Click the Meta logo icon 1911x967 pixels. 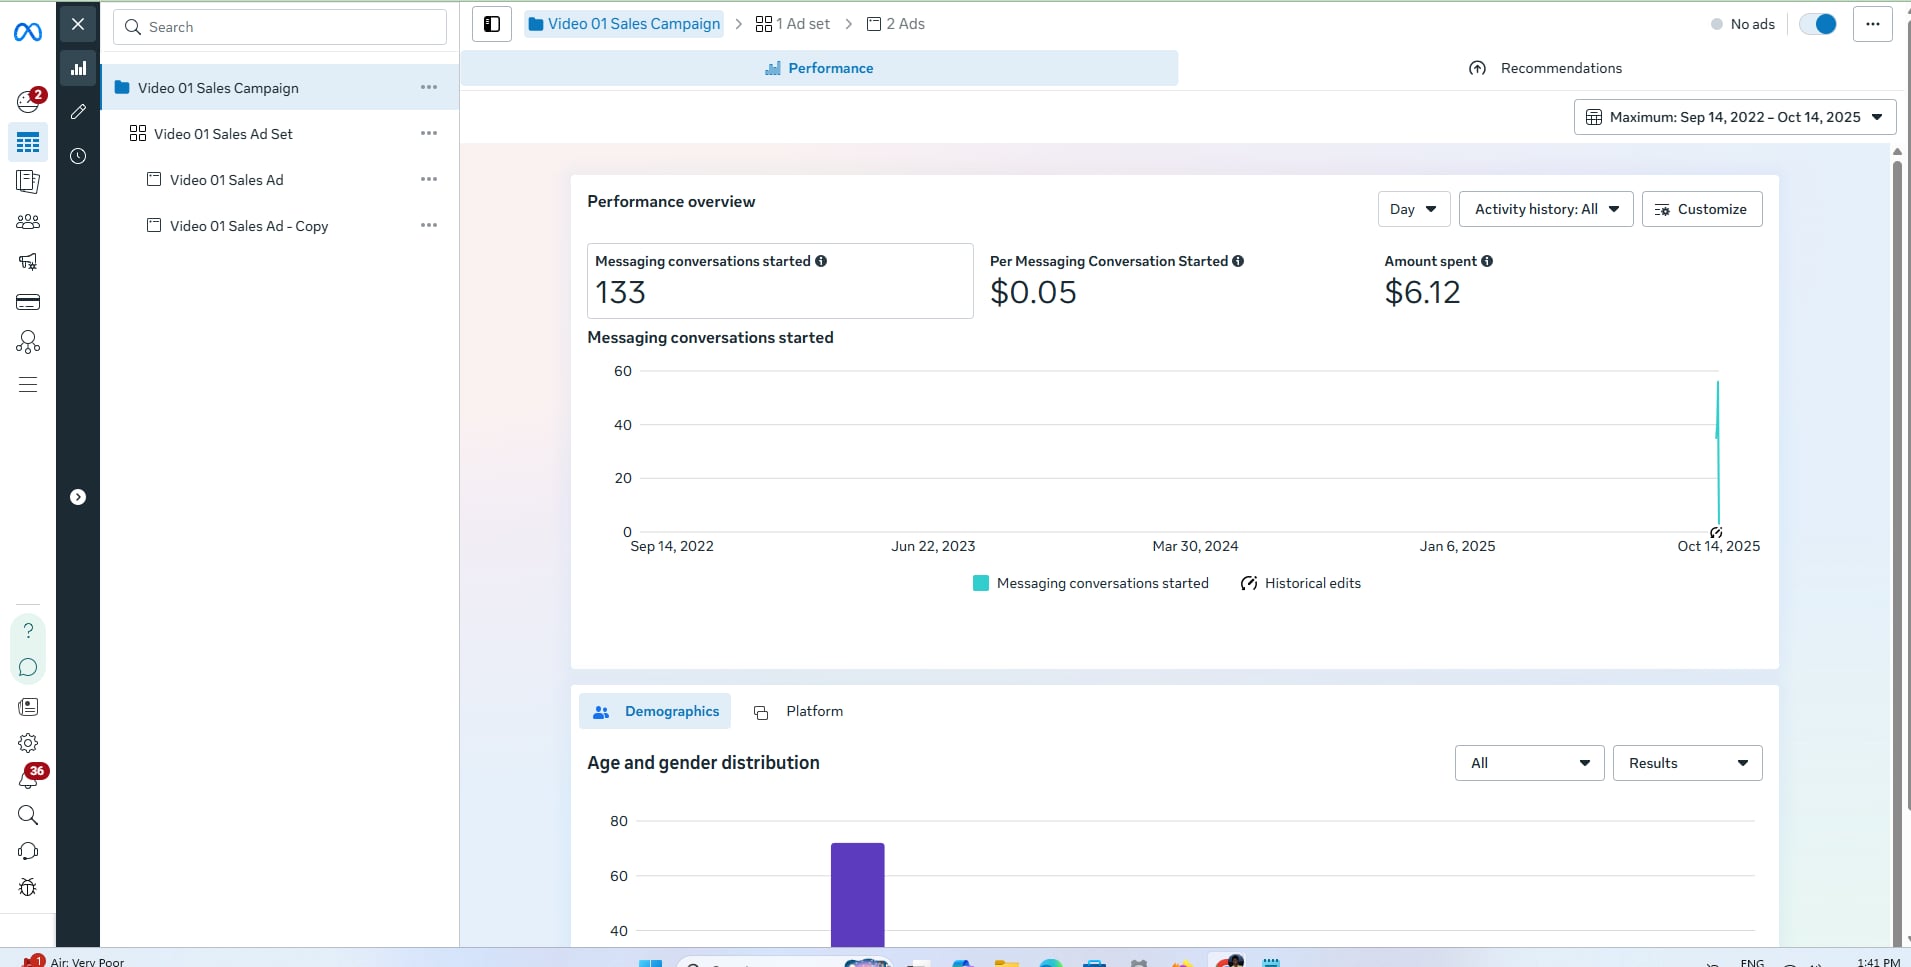(x=28, y=32)
